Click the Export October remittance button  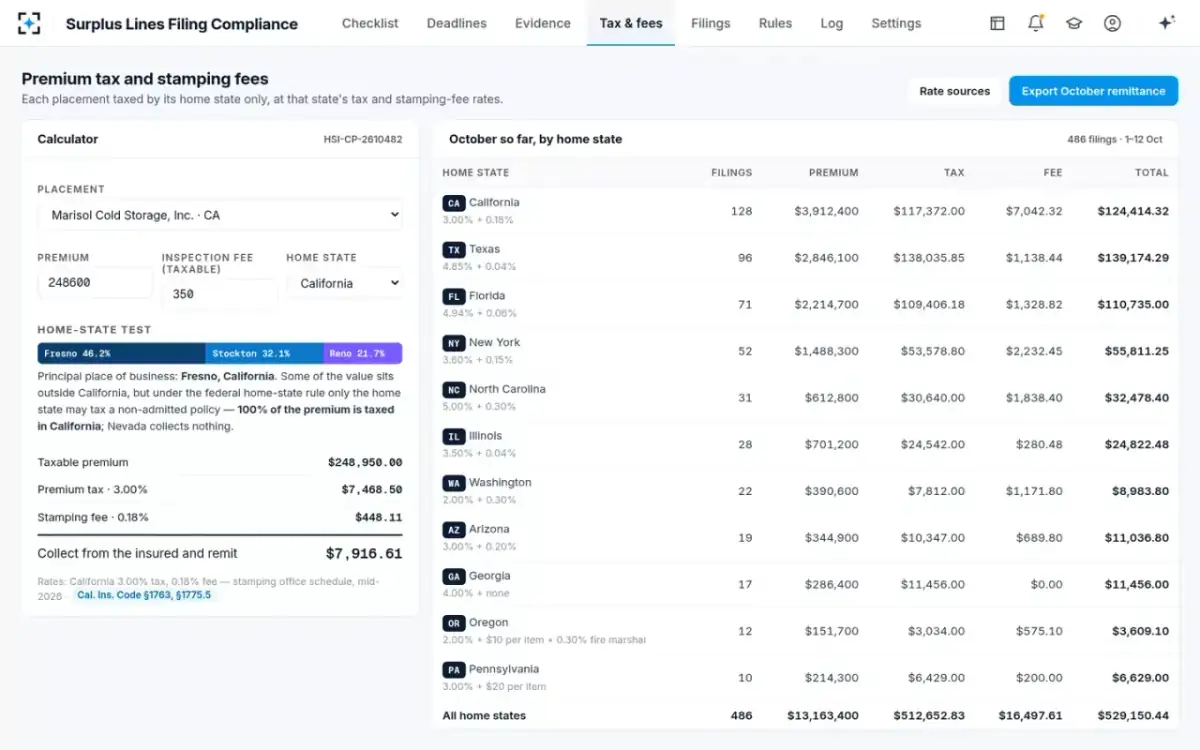[x=1093, y=91]
